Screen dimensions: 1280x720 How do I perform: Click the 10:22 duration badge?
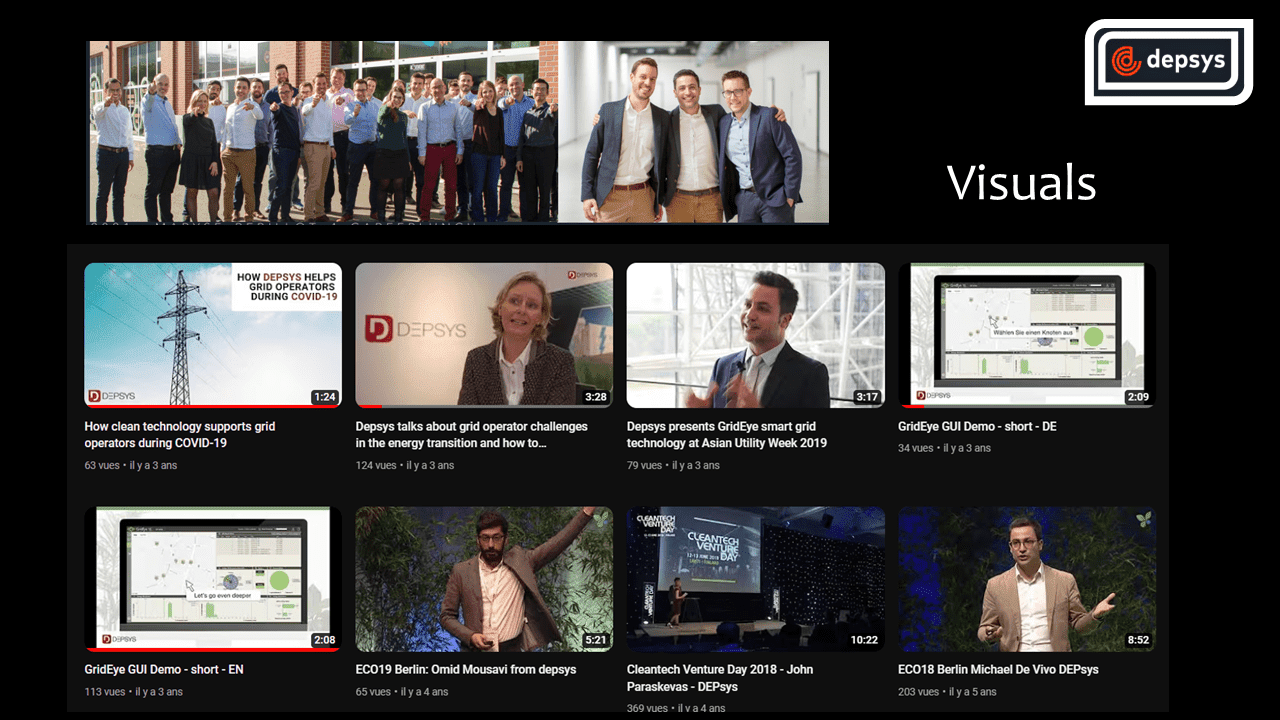click(862, 640)
